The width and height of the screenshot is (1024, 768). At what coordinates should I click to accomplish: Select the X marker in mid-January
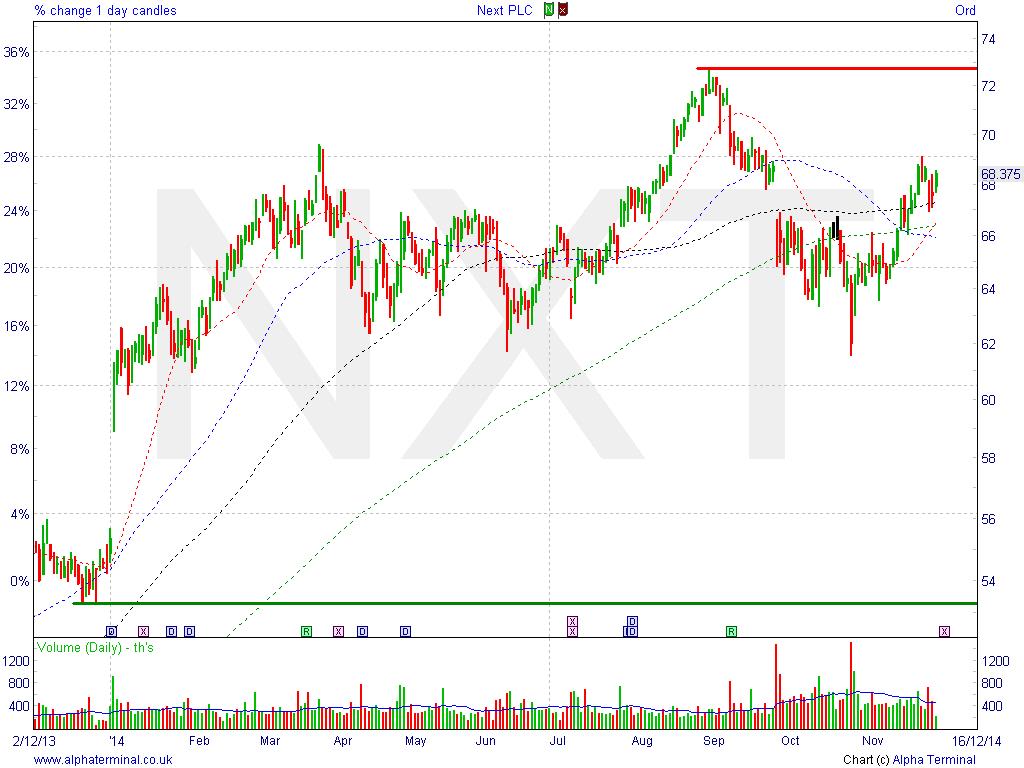(x=143, y=632)
